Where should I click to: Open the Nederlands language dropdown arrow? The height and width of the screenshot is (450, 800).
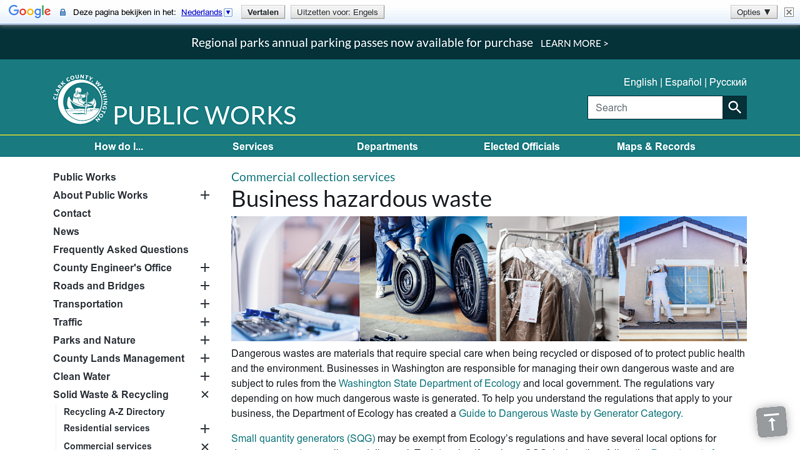tap(228, 12)
